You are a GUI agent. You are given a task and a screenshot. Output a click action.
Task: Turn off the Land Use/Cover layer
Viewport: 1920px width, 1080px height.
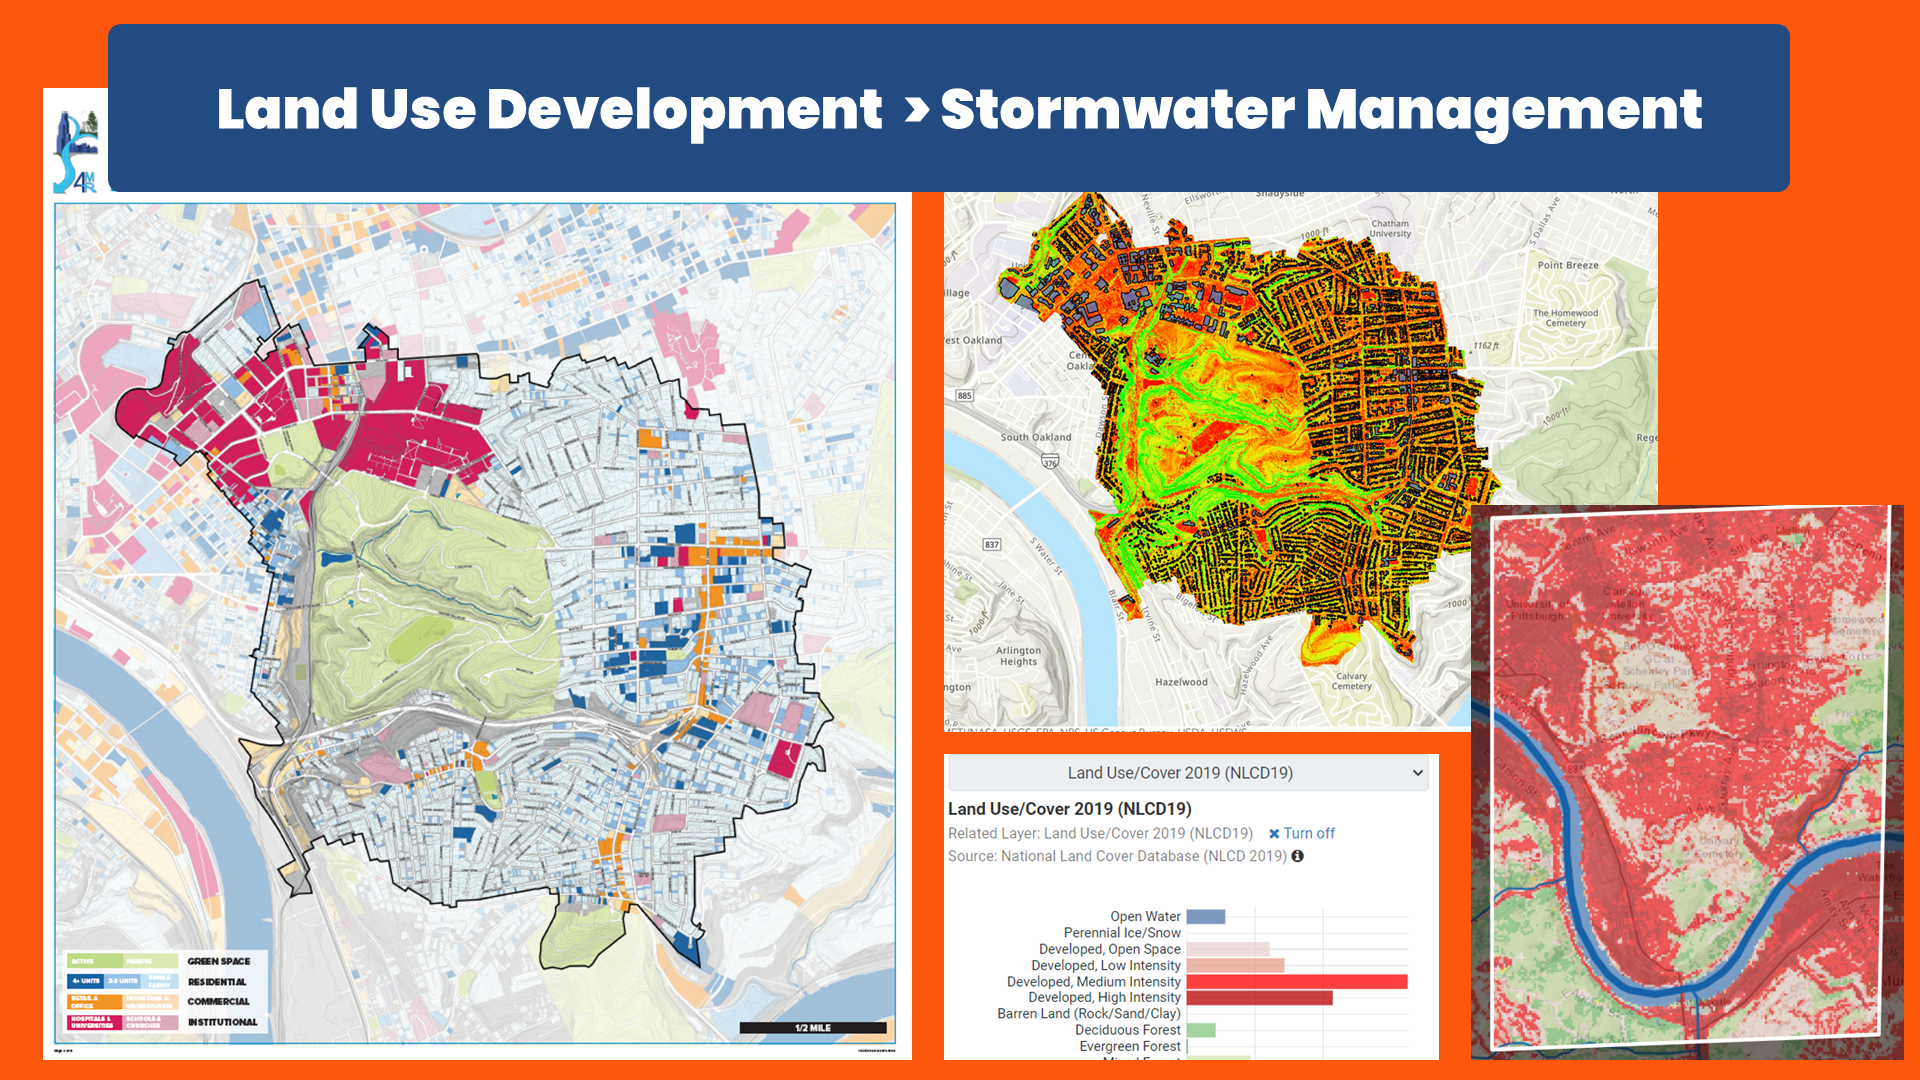pos(1308,834)
